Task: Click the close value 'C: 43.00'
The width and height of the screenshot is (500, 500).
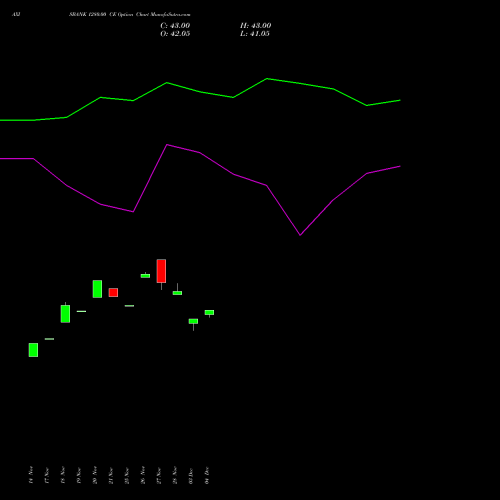Action: [175, 26]
